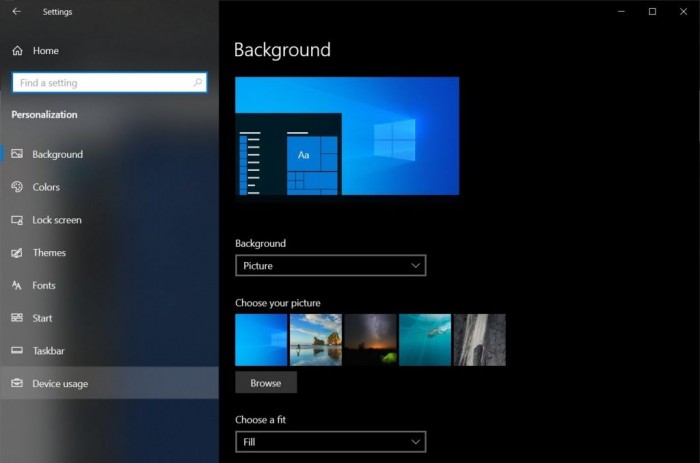Screen dimensions: 700x463
Task: Click the Home icon in sidebar
Action: (17, 50)
